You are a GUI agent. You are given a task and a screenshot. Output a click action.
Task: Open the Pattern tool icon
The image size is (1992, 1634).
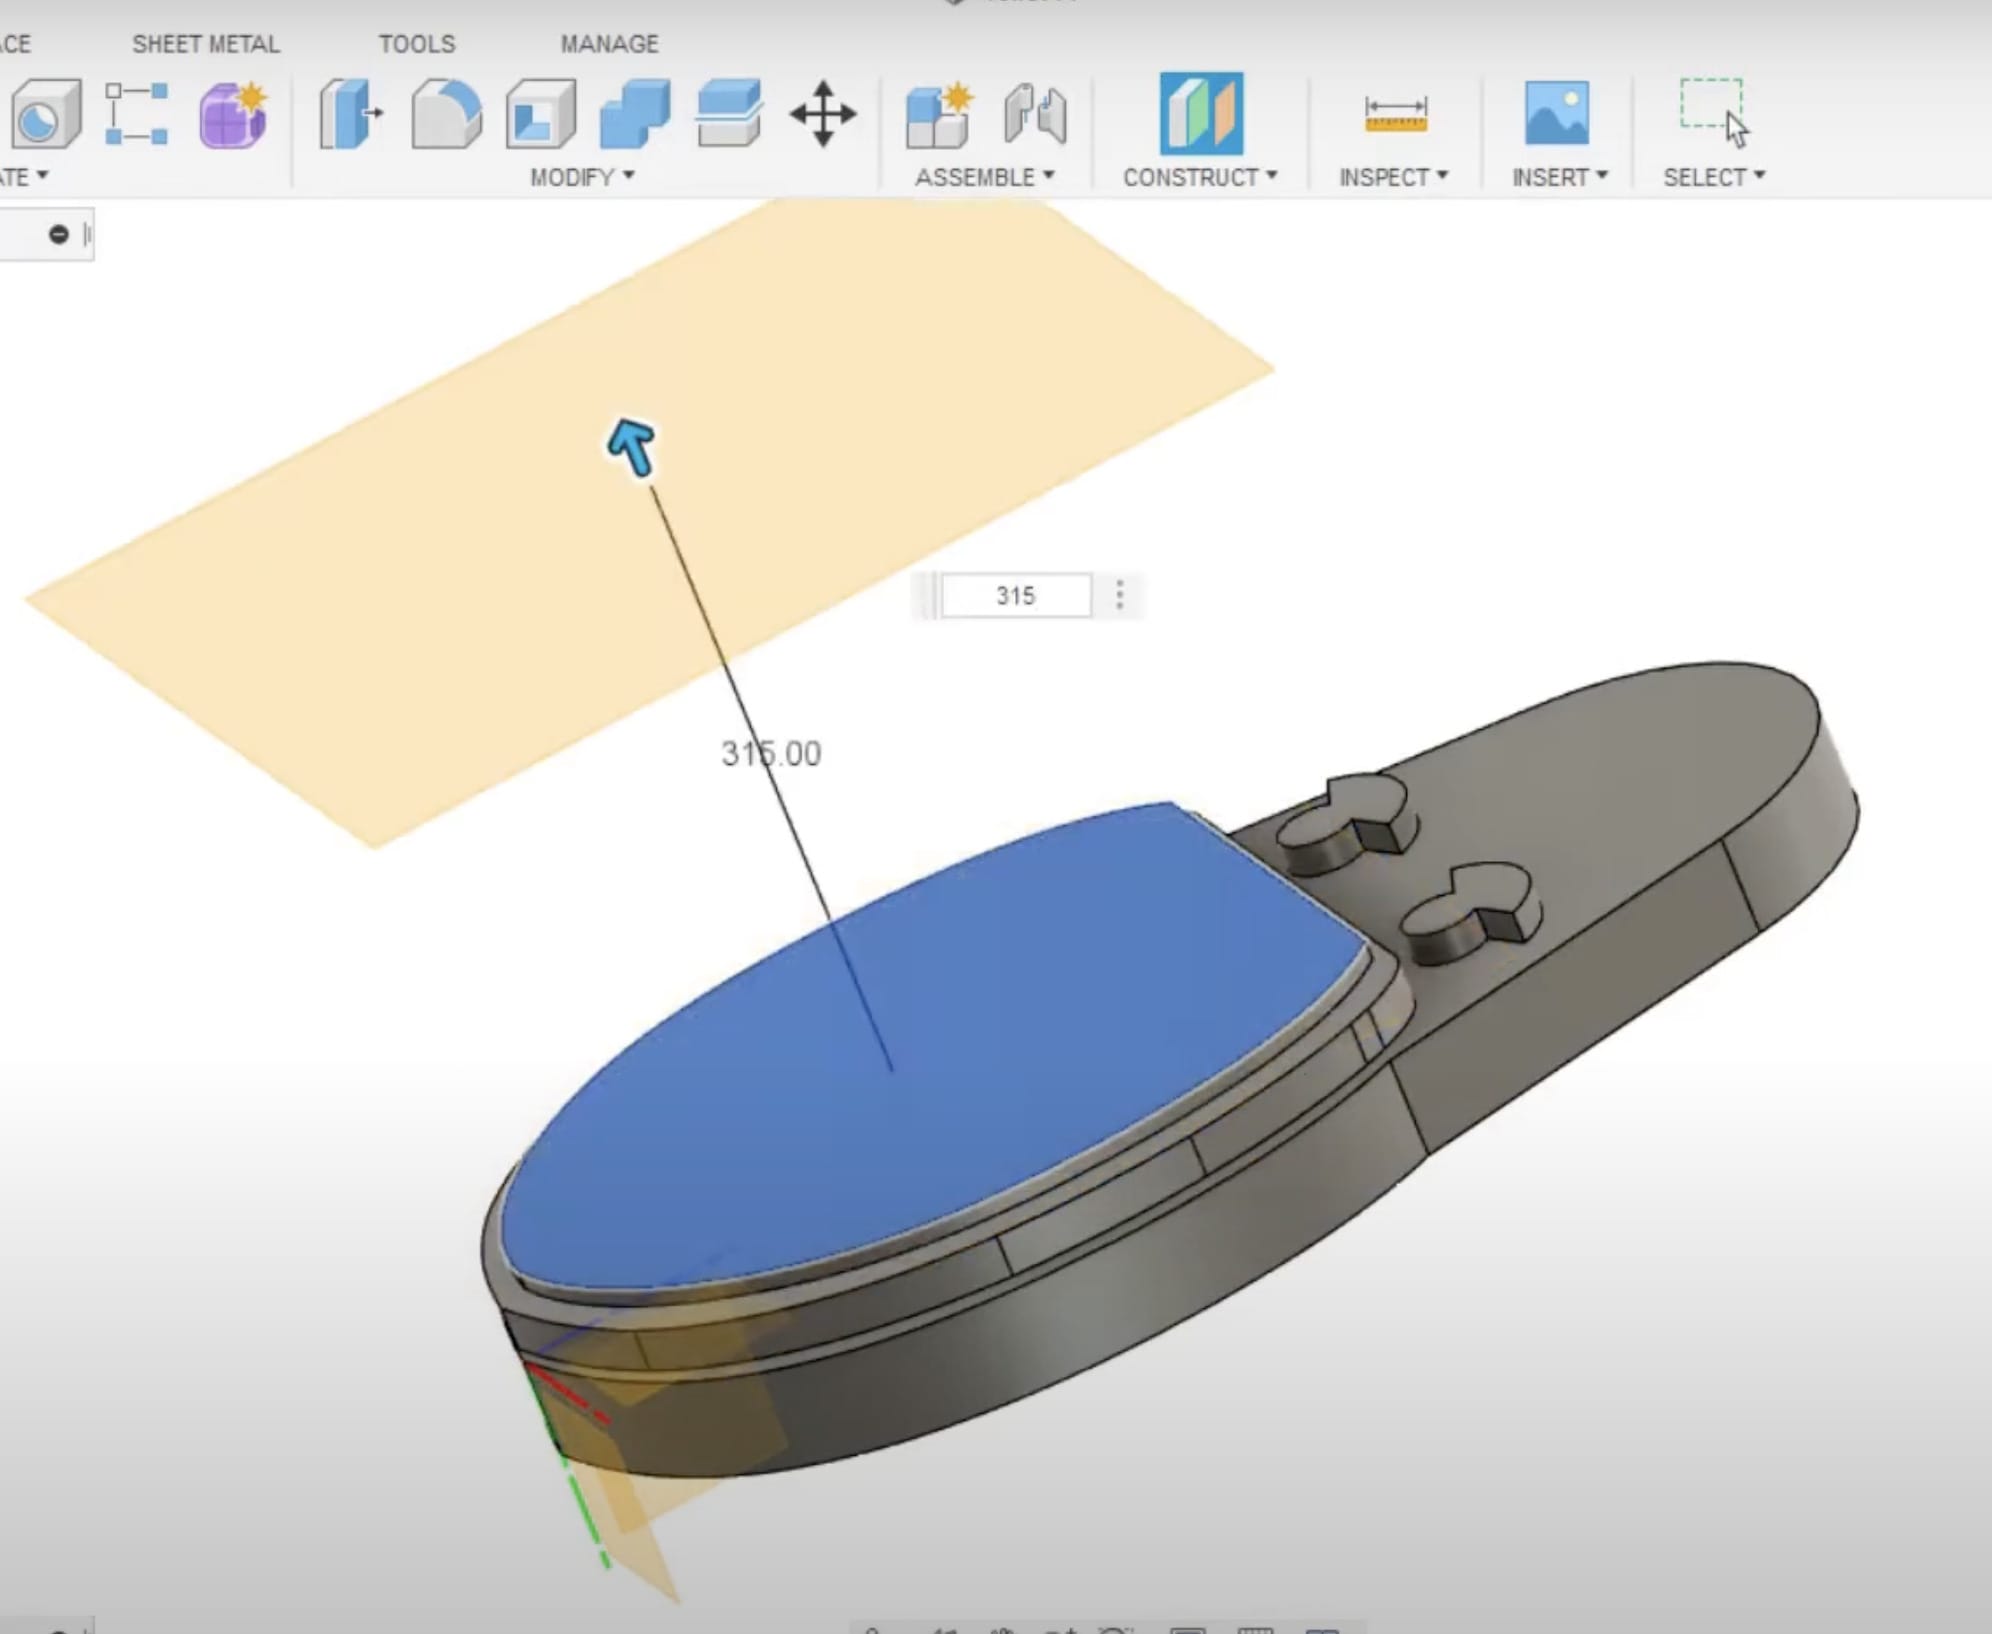[x=136, y=114]
